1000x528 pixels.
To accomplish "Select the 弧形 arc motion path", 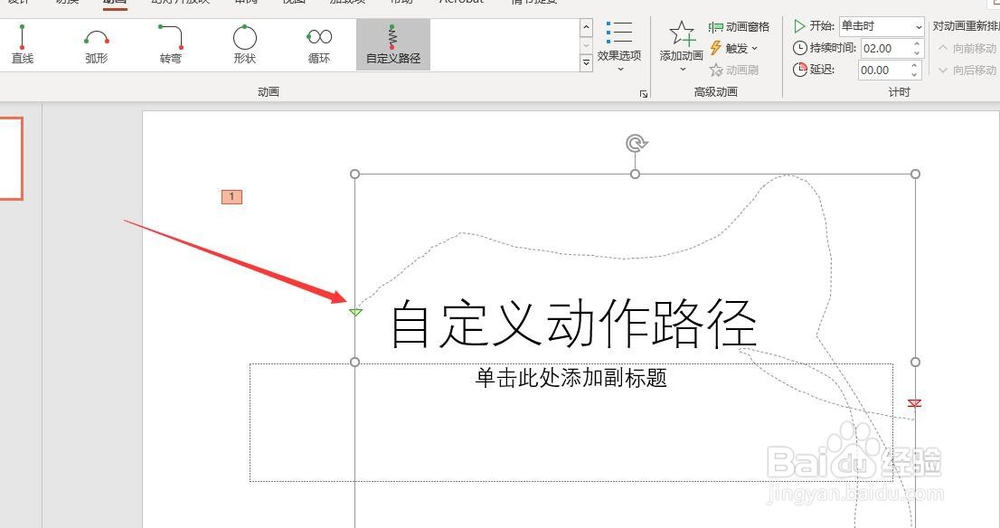I will click(x=96, y=45).
